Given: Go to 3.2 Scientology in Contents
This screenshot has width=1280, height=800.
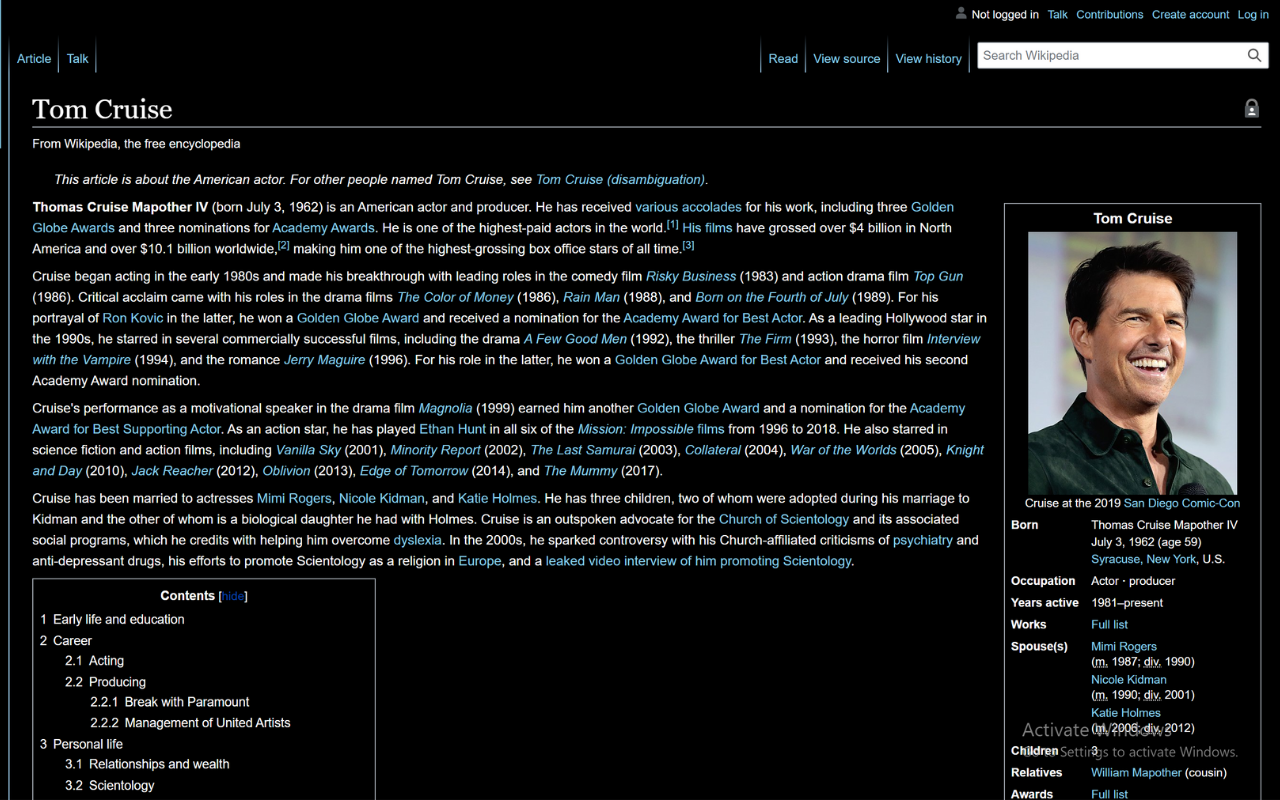Looking at the screenshot, I should [x=110, y=786].
